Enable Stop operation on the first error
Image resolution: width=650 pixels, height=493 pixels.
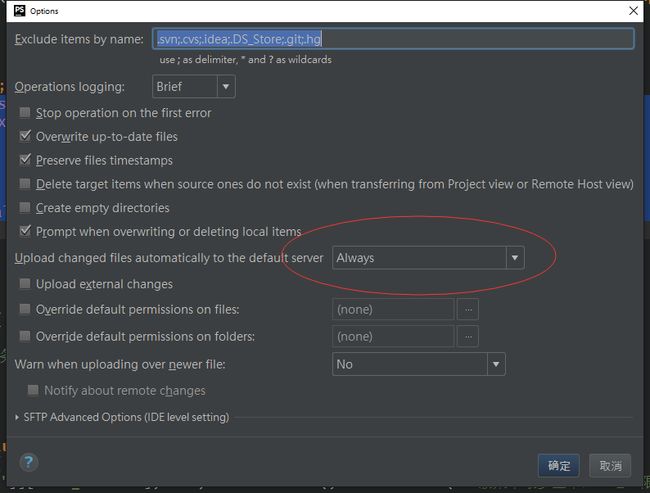[x=25, y=113]
